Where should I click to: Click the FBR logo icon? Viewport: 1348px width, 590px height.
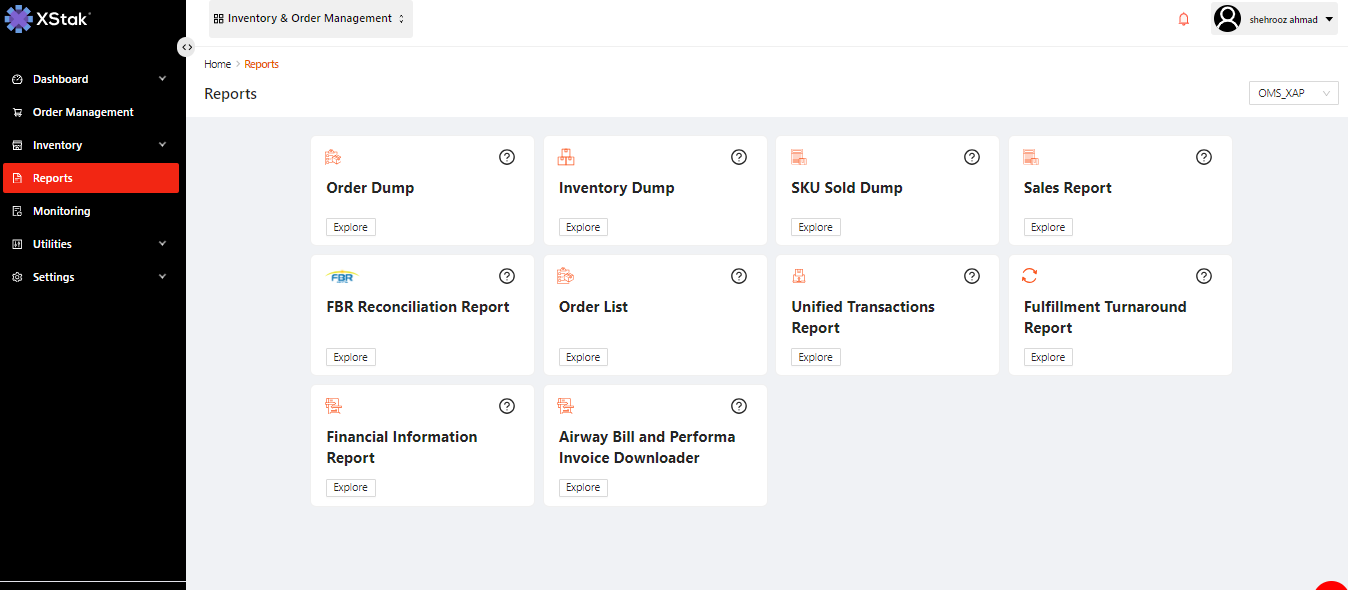click(x=342, y=276)
